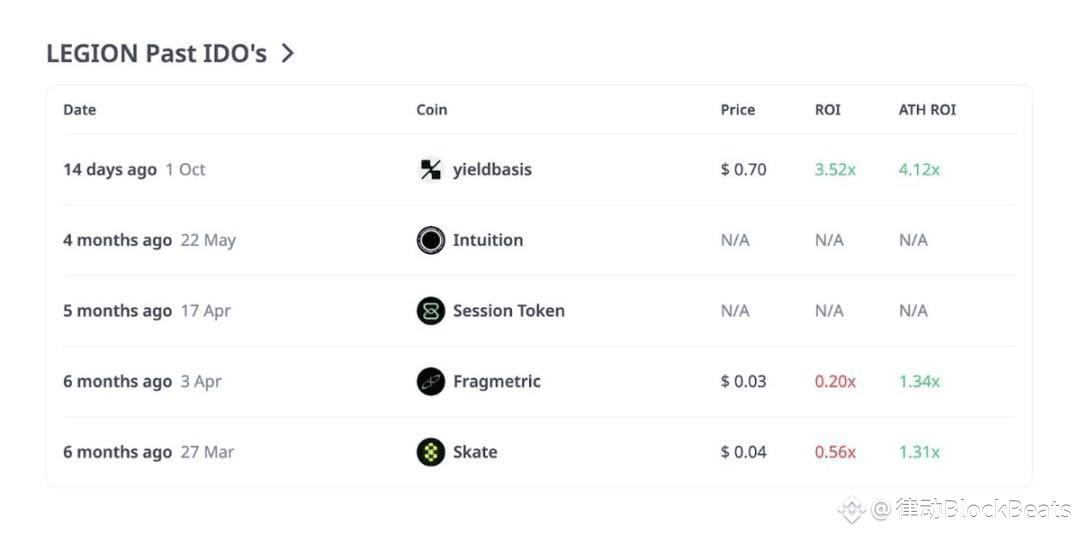The height and width of the screenshot is (535, 1079).
Task: Open the Intuition coin name link
Action: [488, 240]
